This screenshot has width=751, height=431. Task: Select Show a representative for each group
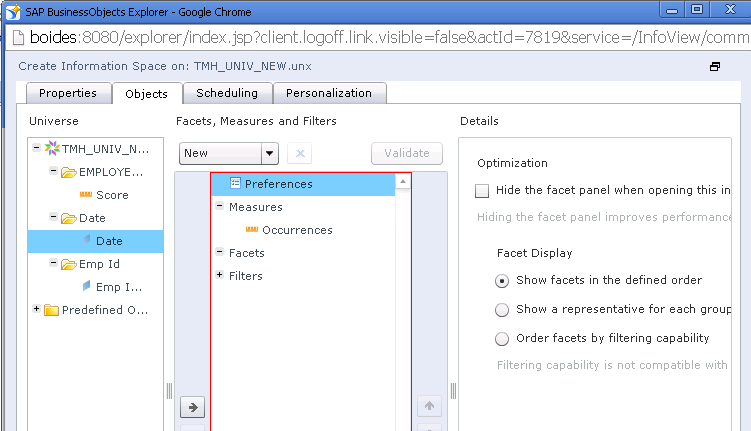[x=501, y=310]
